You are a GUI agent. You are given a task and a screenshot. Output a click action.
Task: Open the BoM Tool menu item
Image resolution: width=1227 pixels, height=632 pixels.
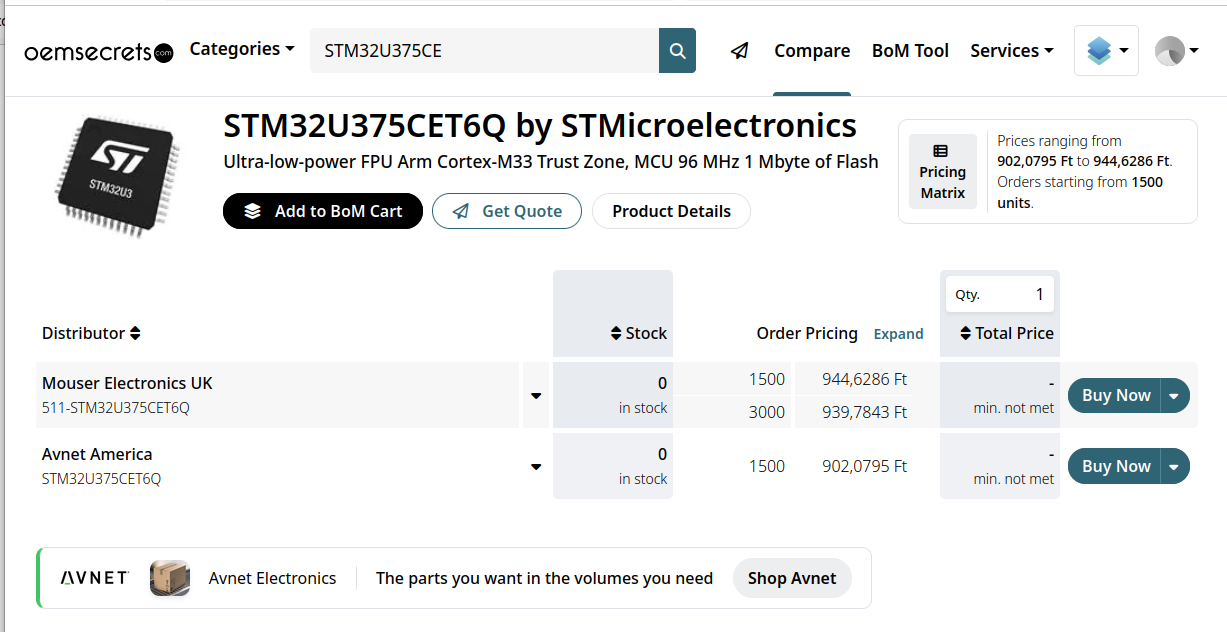tap(910, 50)
